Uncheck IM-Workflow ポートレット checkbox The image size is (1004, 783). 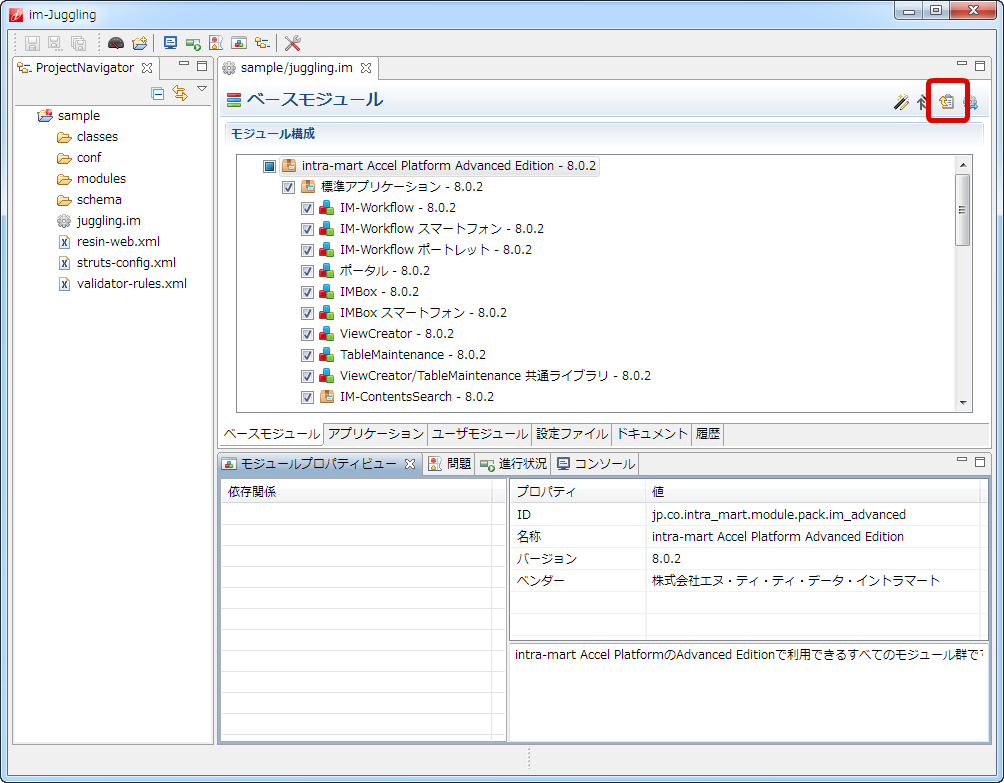[x=307, y=250]
